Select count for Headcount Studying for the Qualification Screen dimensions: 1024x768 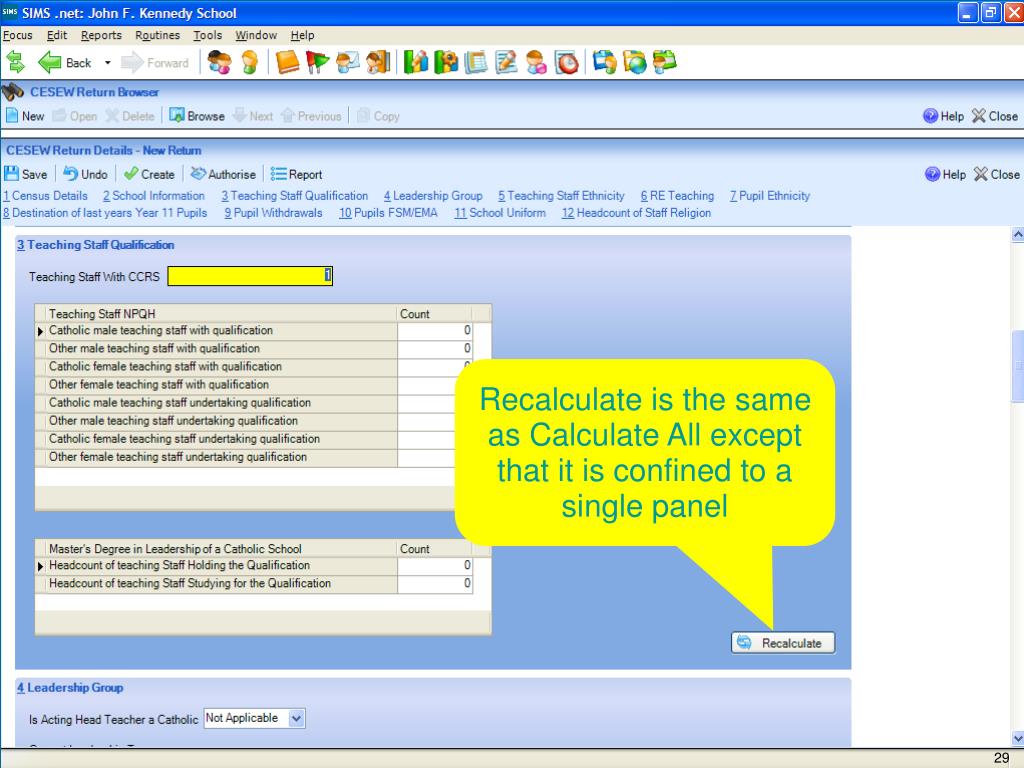point(435,584)
